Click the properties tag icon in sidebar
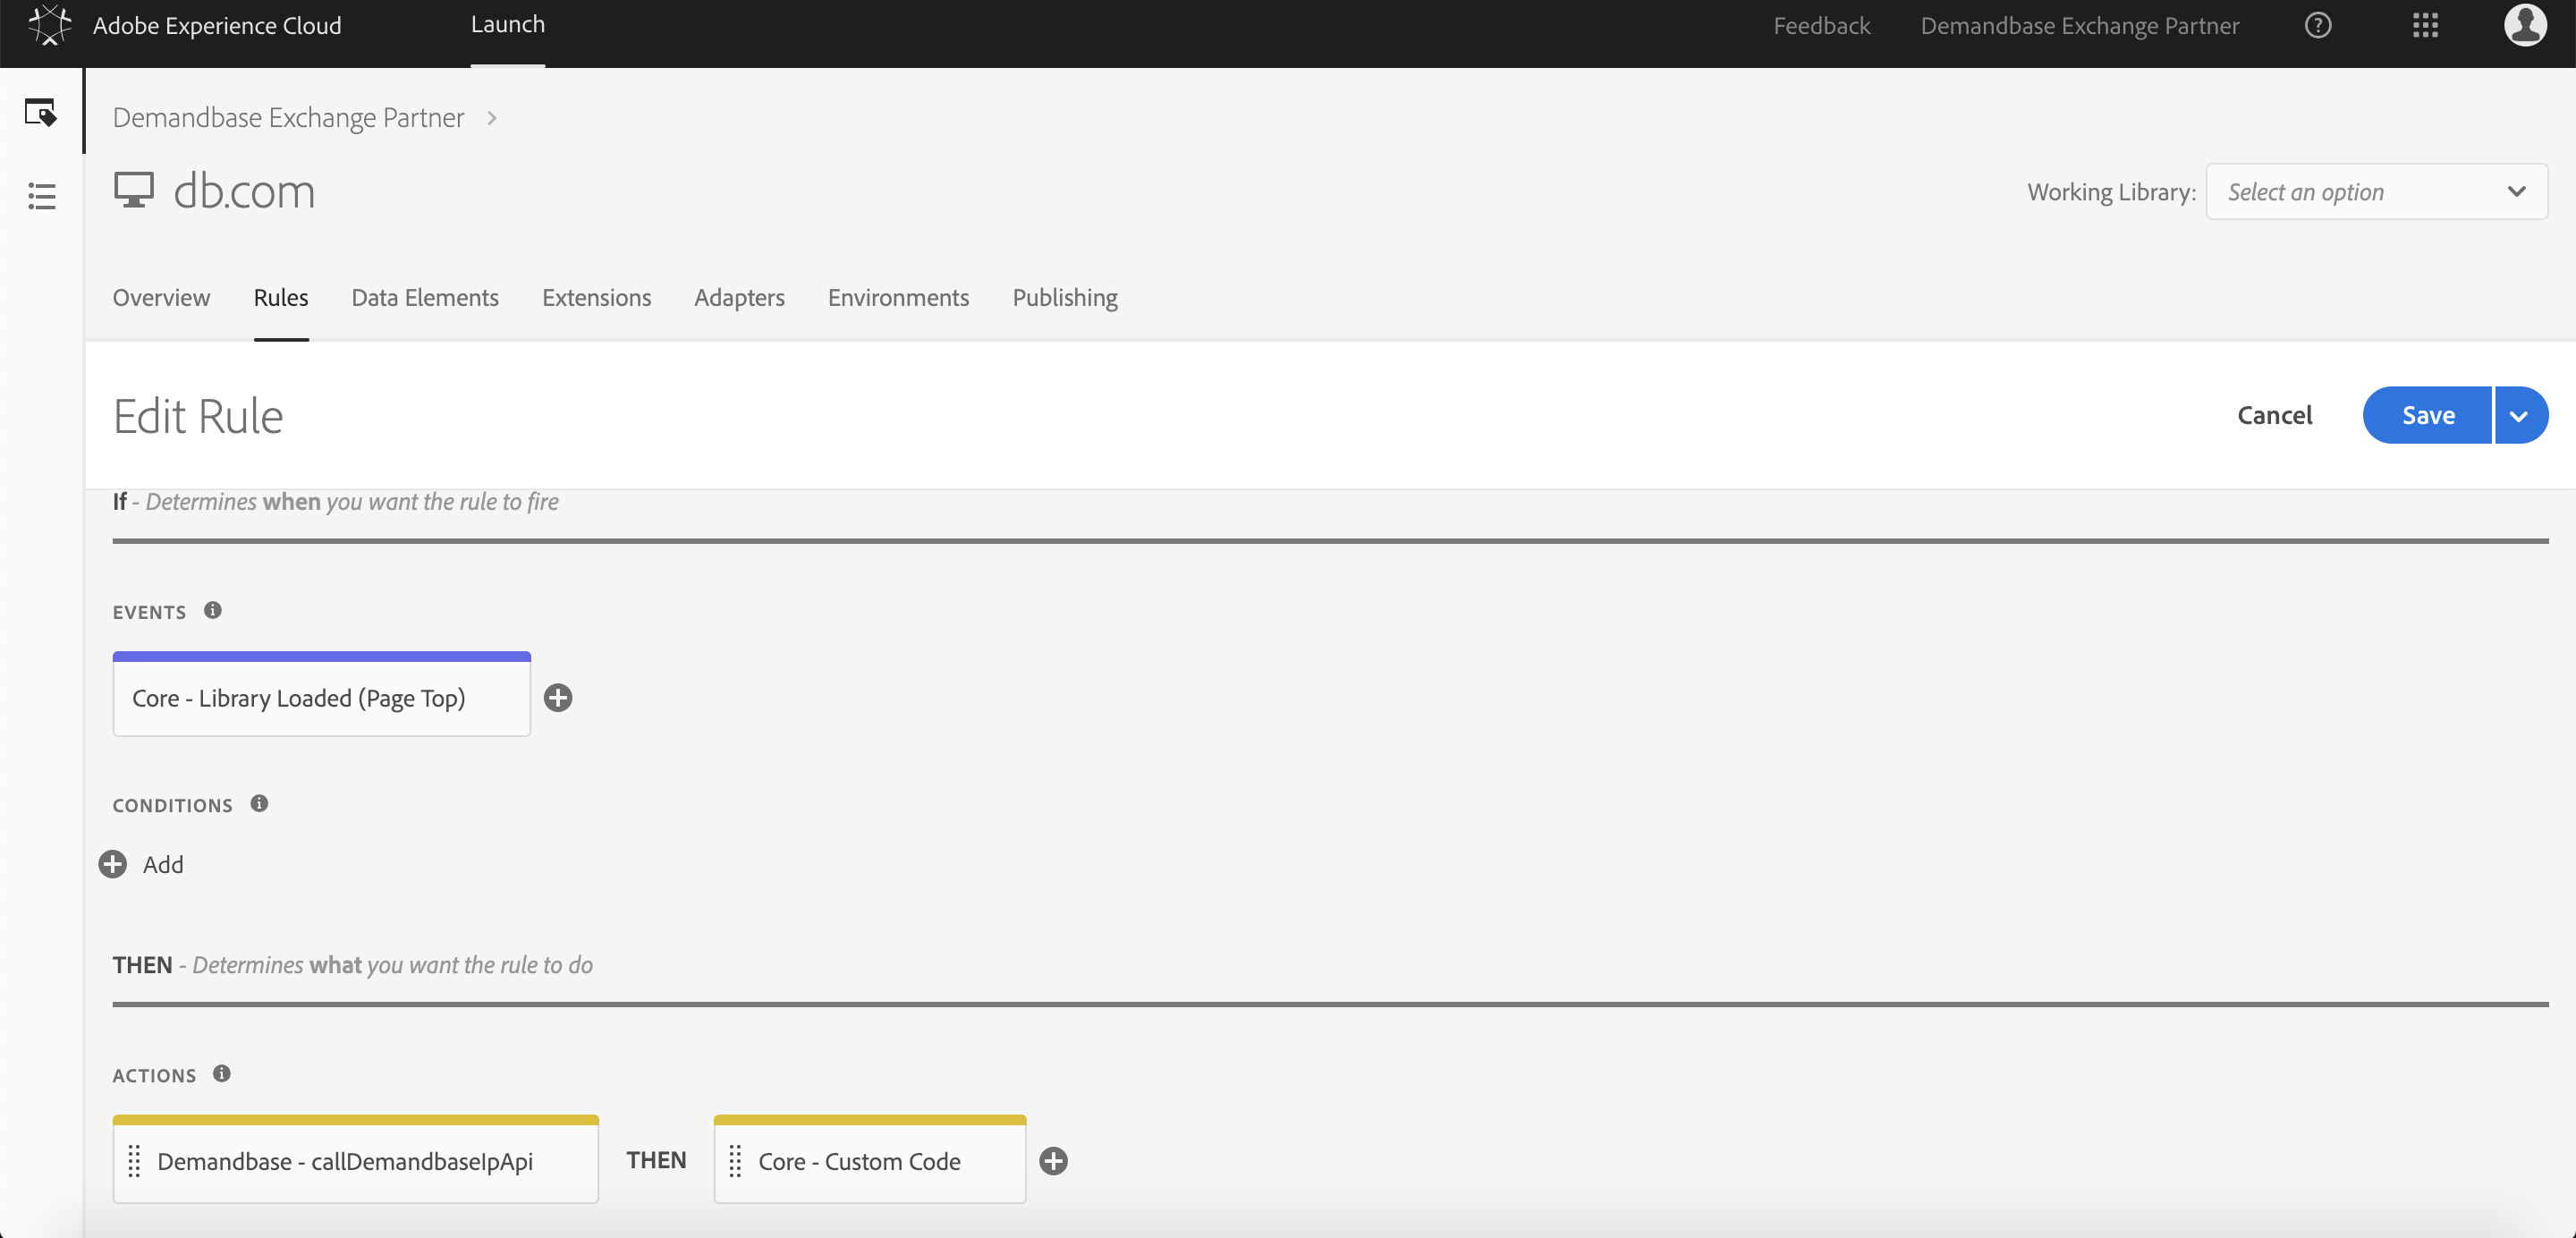This screenshot has height=1238, width=2576. [40, 112]
